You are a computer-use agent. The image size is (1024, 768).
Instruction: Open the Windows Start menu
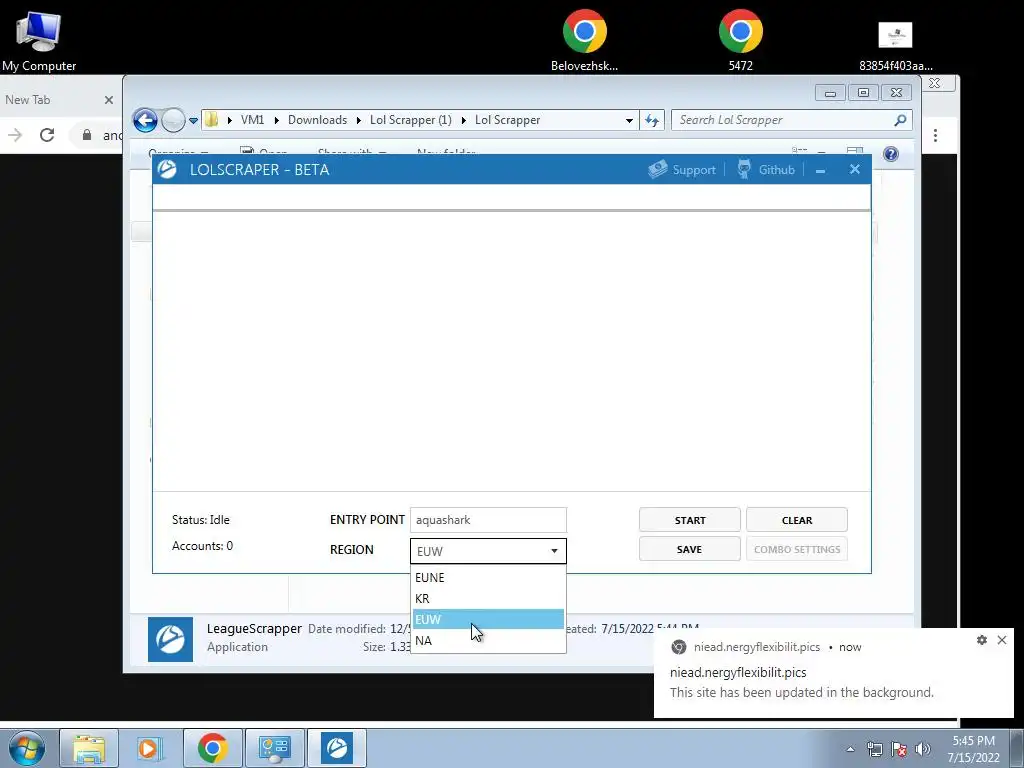pyautogui.click(x=27, y=748)
